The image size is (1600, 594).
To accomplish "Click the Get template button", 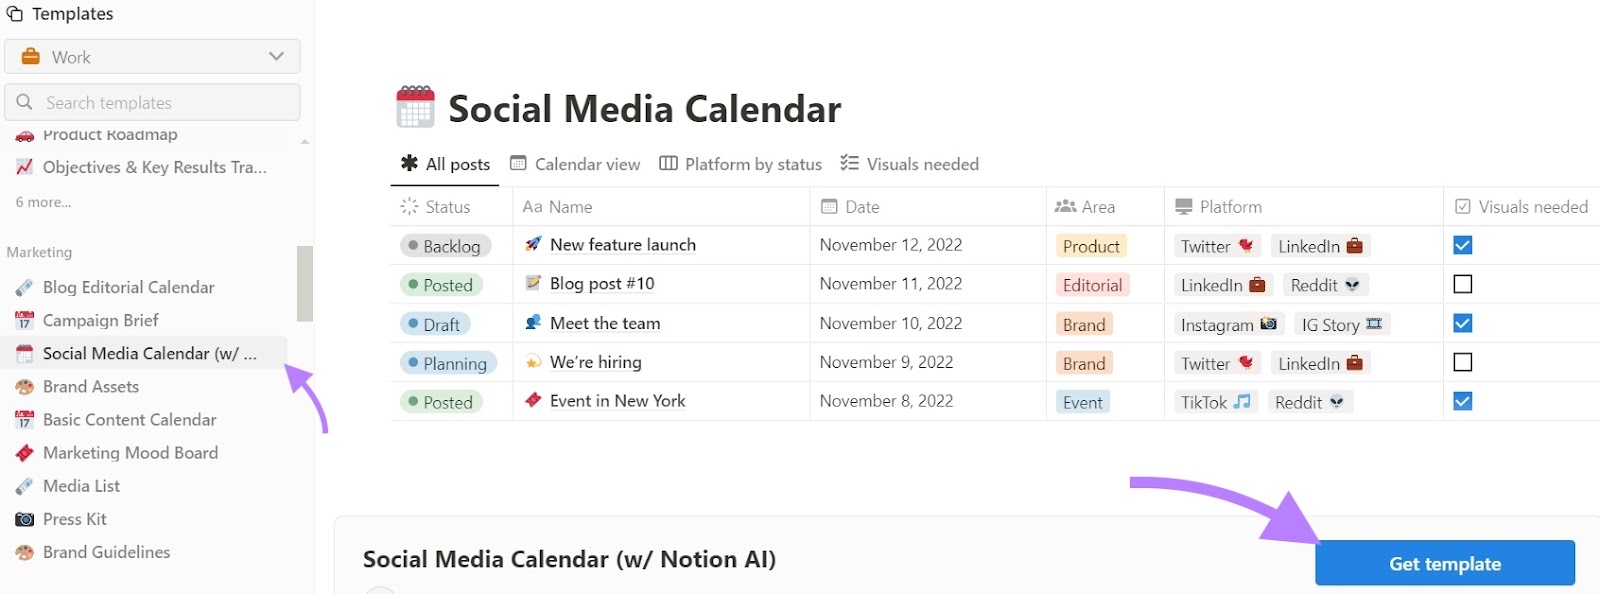I will coord(1444,563).
